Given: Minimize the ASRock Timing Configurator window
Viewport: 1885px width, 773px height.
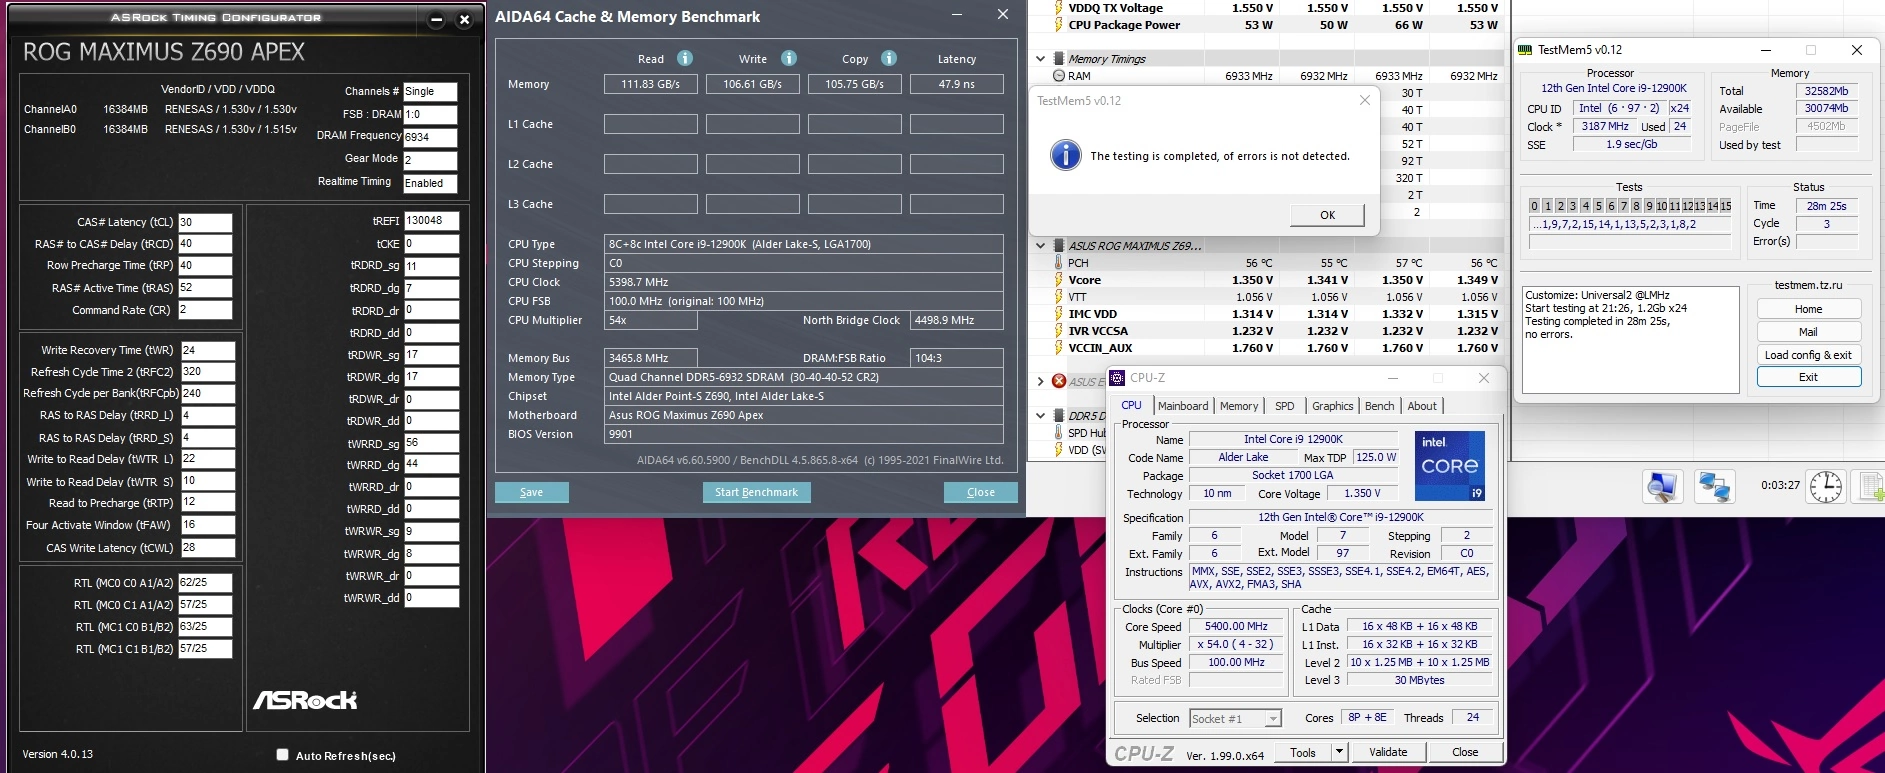Looking at the screenshot, I should (x=436, y=19).
